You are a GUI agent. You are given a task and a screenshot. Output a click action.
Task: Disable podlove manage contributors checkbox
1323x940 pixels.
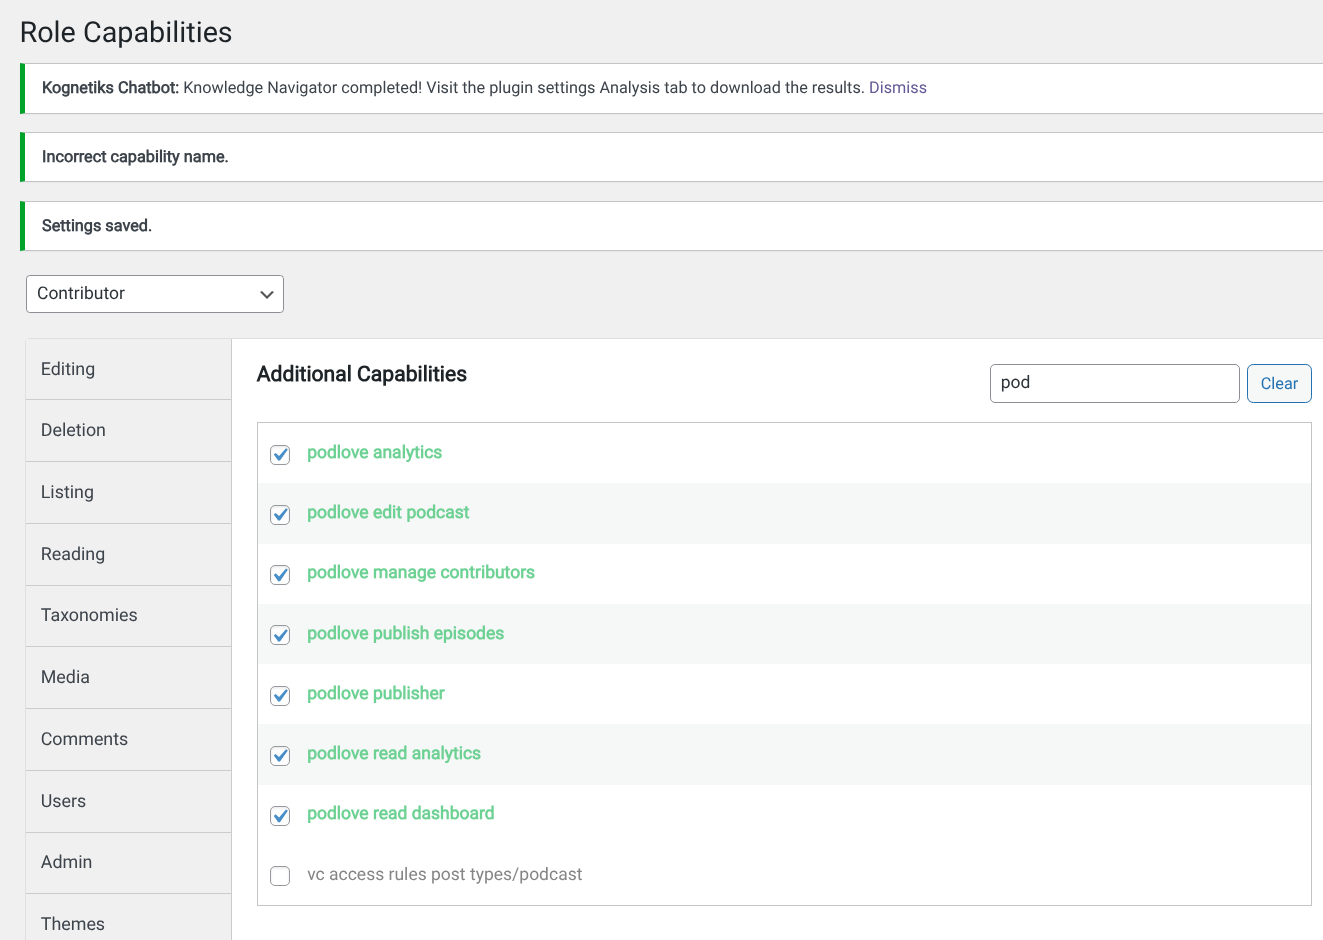280,574
